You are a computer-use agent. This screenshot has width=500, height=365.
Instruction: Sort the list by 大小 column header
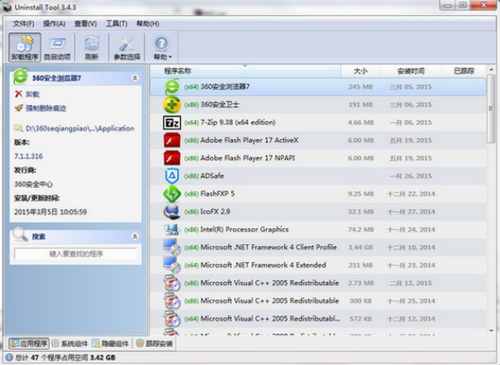point(360,71)
